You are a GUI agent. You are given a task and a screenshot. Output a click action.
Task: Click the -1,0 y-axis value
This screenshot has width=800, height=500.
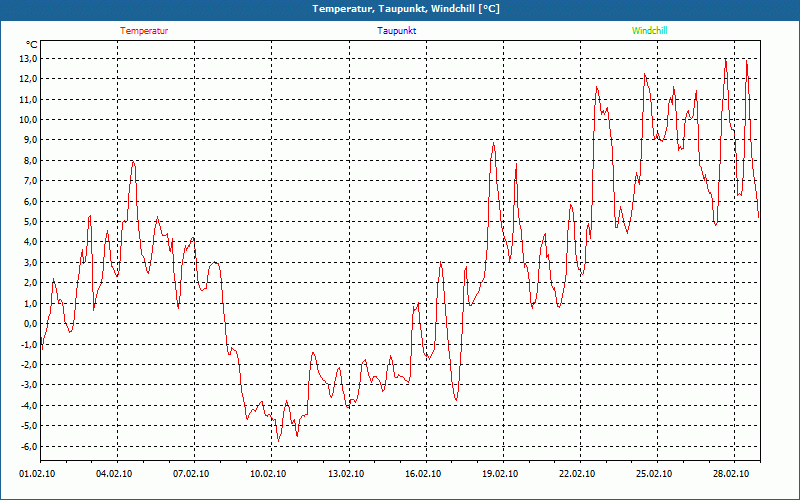tap(29, 344)
